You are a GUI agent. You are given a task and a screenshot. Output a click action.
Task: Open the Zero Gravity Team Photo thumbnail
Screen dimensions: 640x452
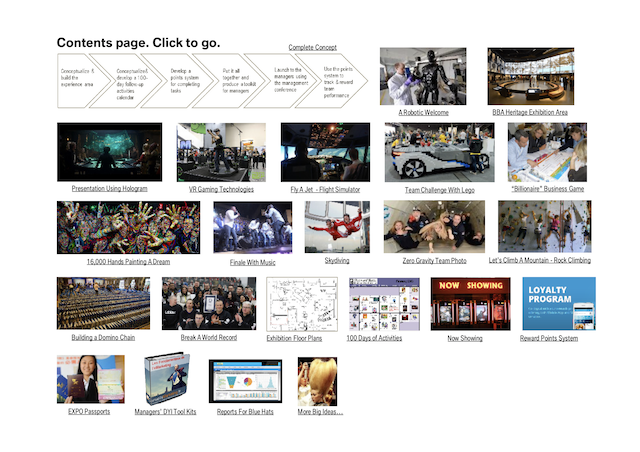pyautogui.click(x=434, y=226)
